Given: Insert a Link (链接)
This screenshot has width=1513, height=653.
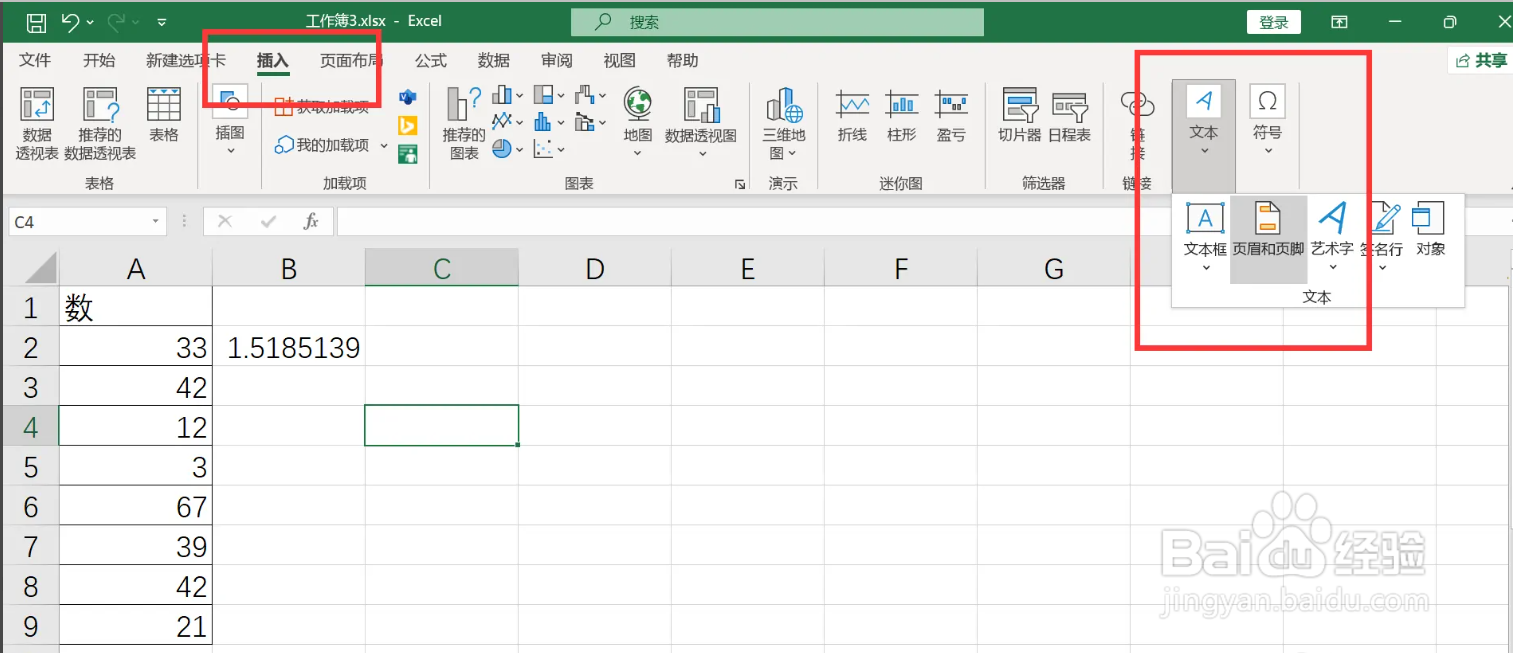Looking at the screenshot, I should (1138, 123).
